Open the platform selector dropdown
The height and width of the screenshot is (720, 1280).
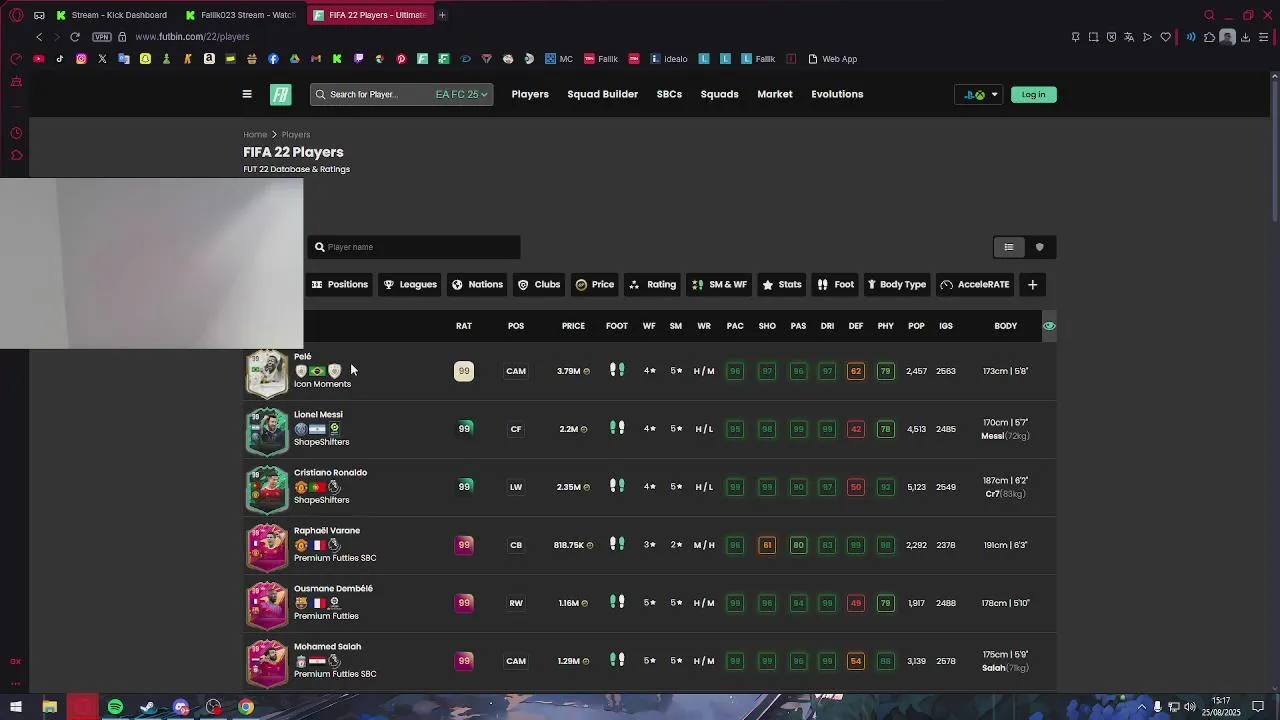click(979, 95)
